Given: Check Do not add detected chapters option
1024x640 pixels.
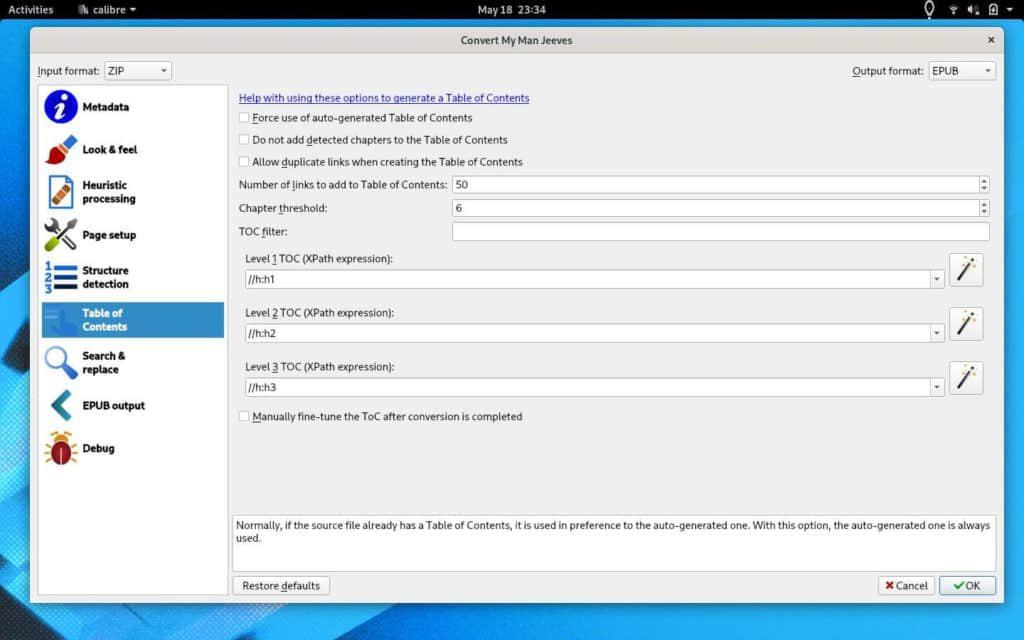Looking at the screenshot, I should tap(244, 140).
